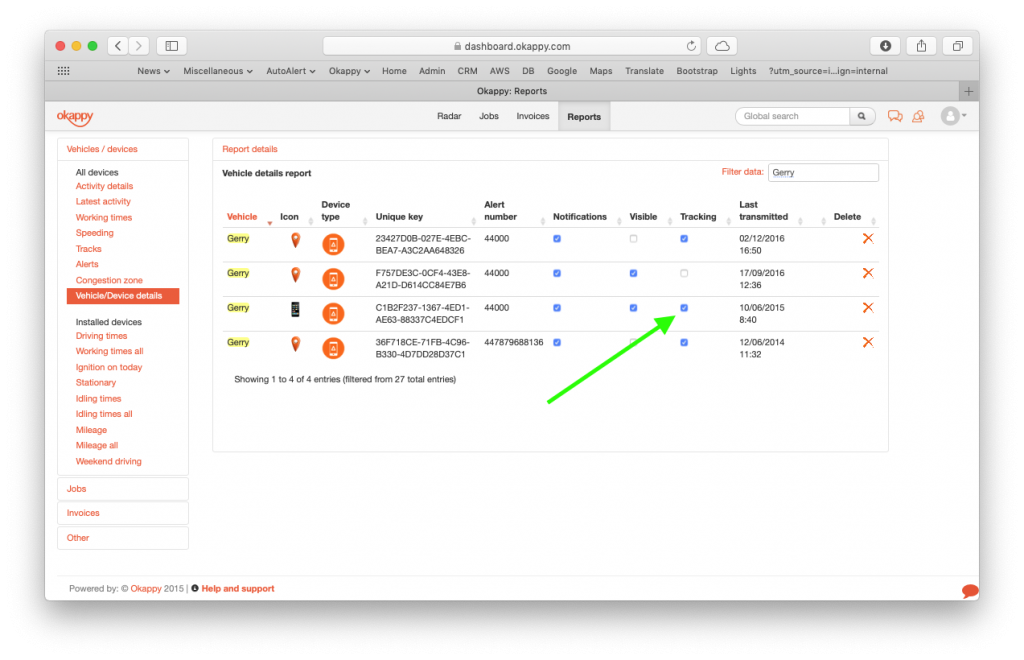
Task: Toggle the Safari sidebar button
Action: pyautogui.click(x=172, y=46)
